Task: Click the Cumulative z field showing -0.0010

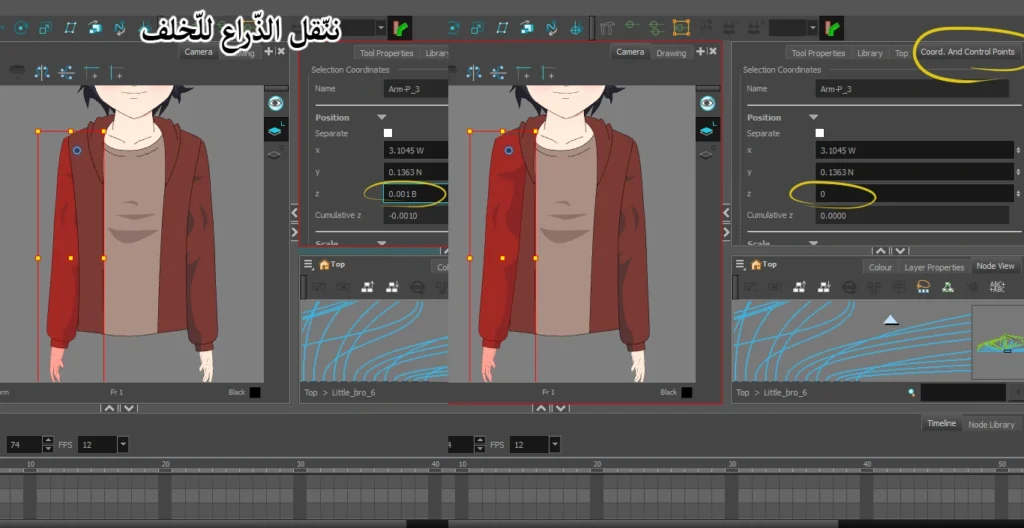Action: [x=415, y=216]
